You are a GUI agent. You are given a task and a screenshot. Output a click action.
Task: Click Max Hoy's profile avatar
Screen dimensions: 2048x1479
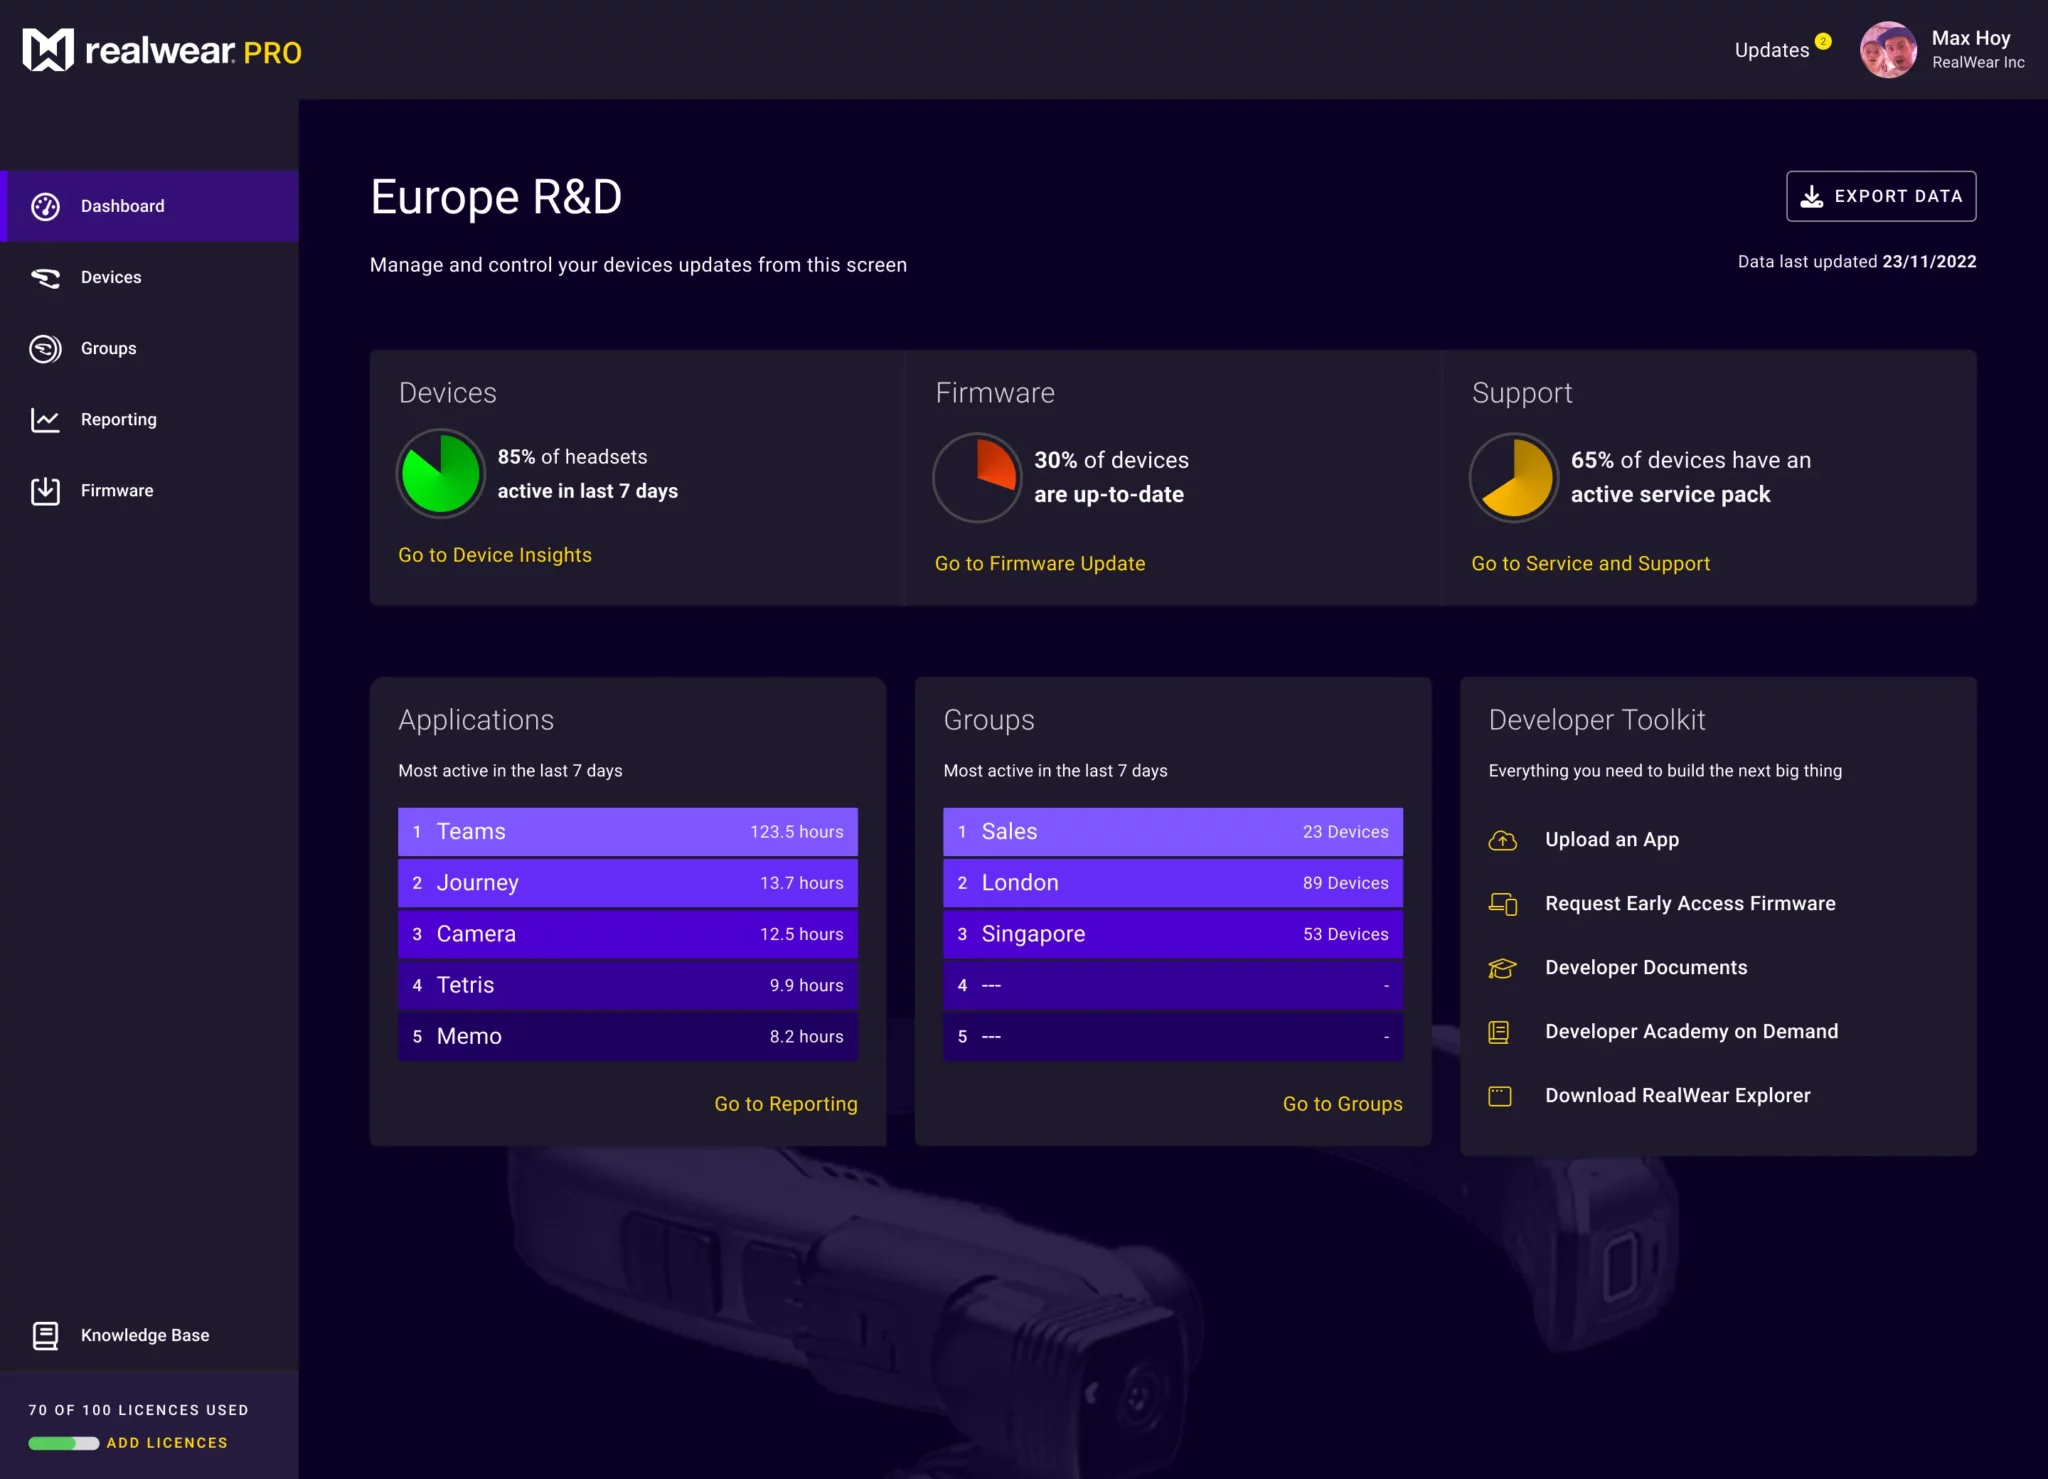click(1888, 50)
